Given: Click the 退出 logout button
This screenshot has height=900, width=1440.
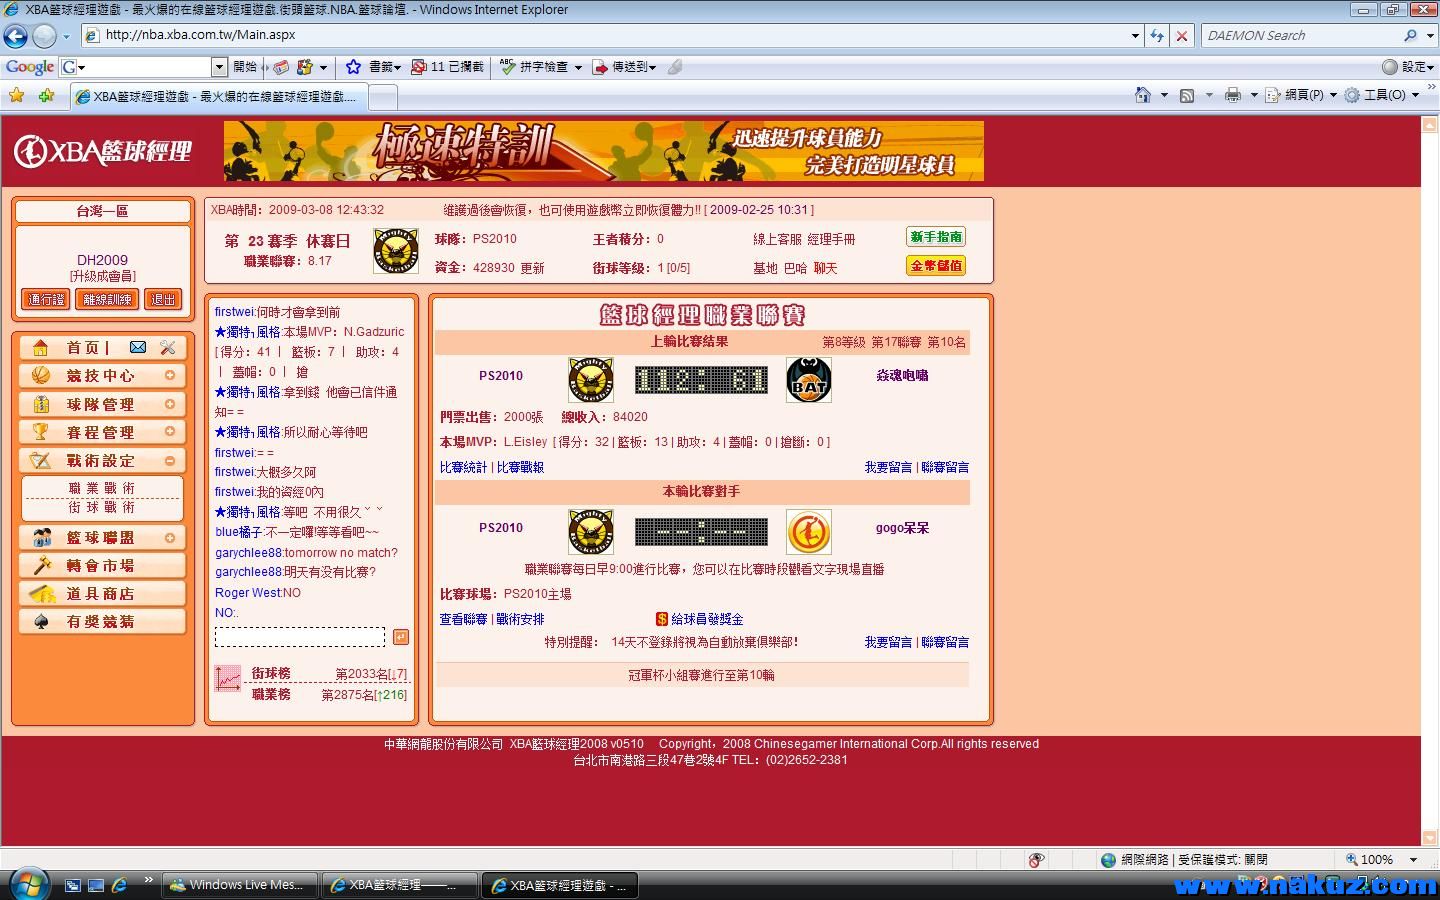Looking at the screenshot, I should click(x=163, y=299).
